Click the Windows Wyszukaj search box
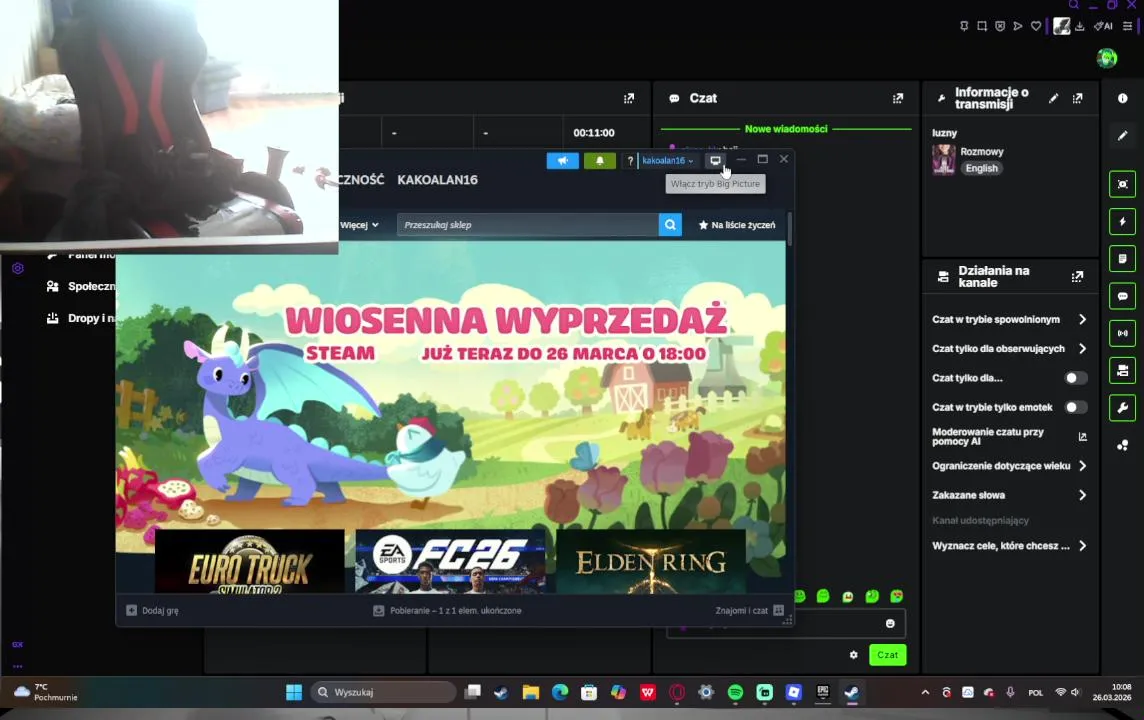This screenshot has width=1144, height=720. pos(383,692)
